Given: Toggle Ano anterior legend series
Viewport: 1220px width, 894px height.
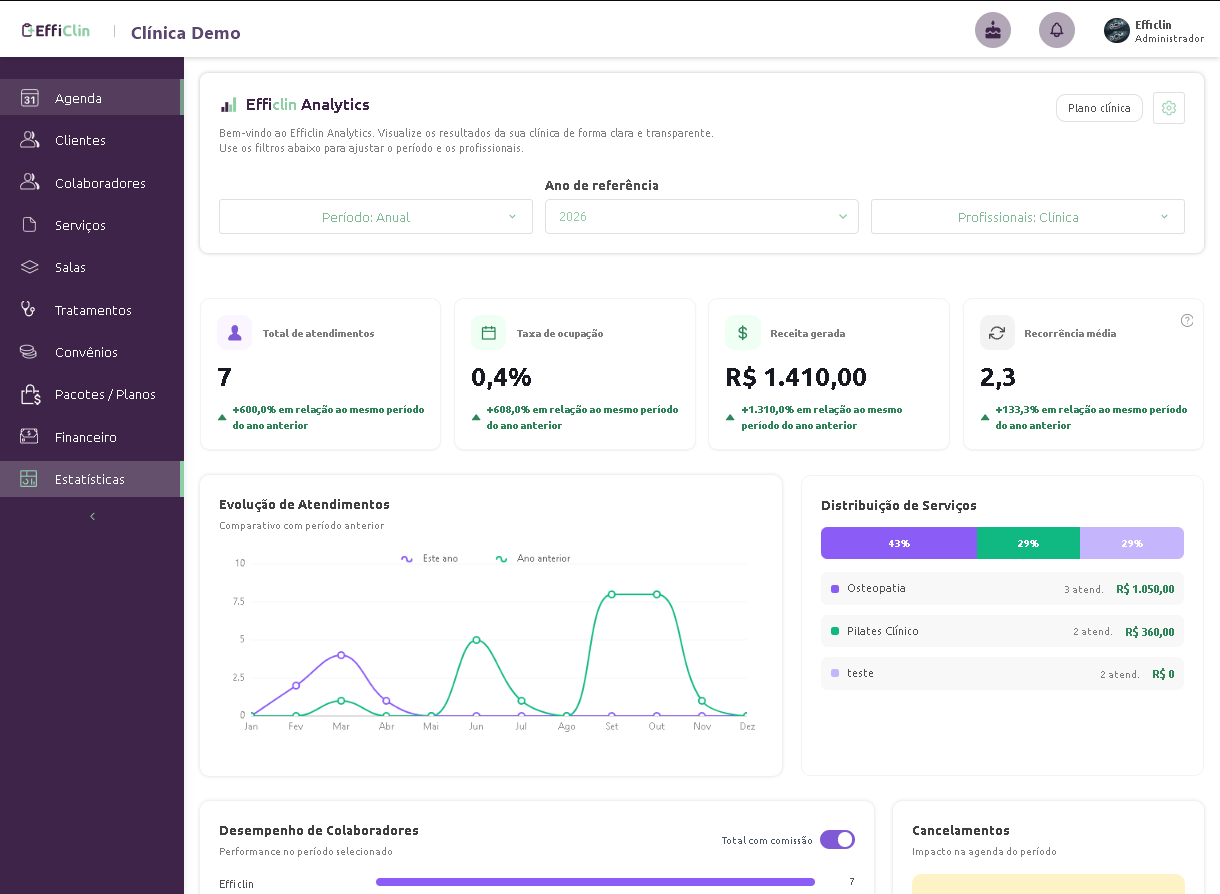Looking at the screenshot, I should 533,559.
